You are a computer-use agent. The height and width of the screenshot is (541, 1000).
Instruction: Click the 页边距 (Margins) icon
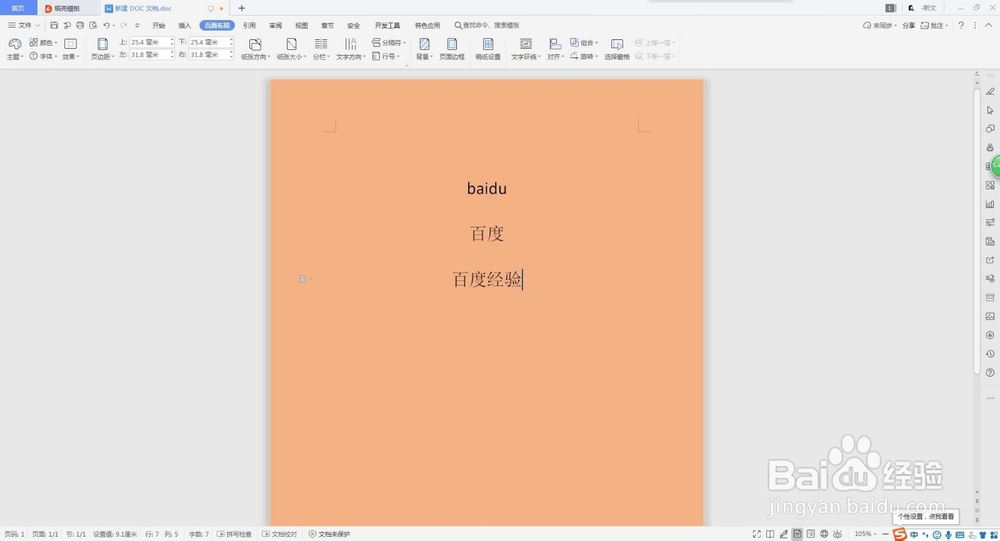(x=102, y=43)
